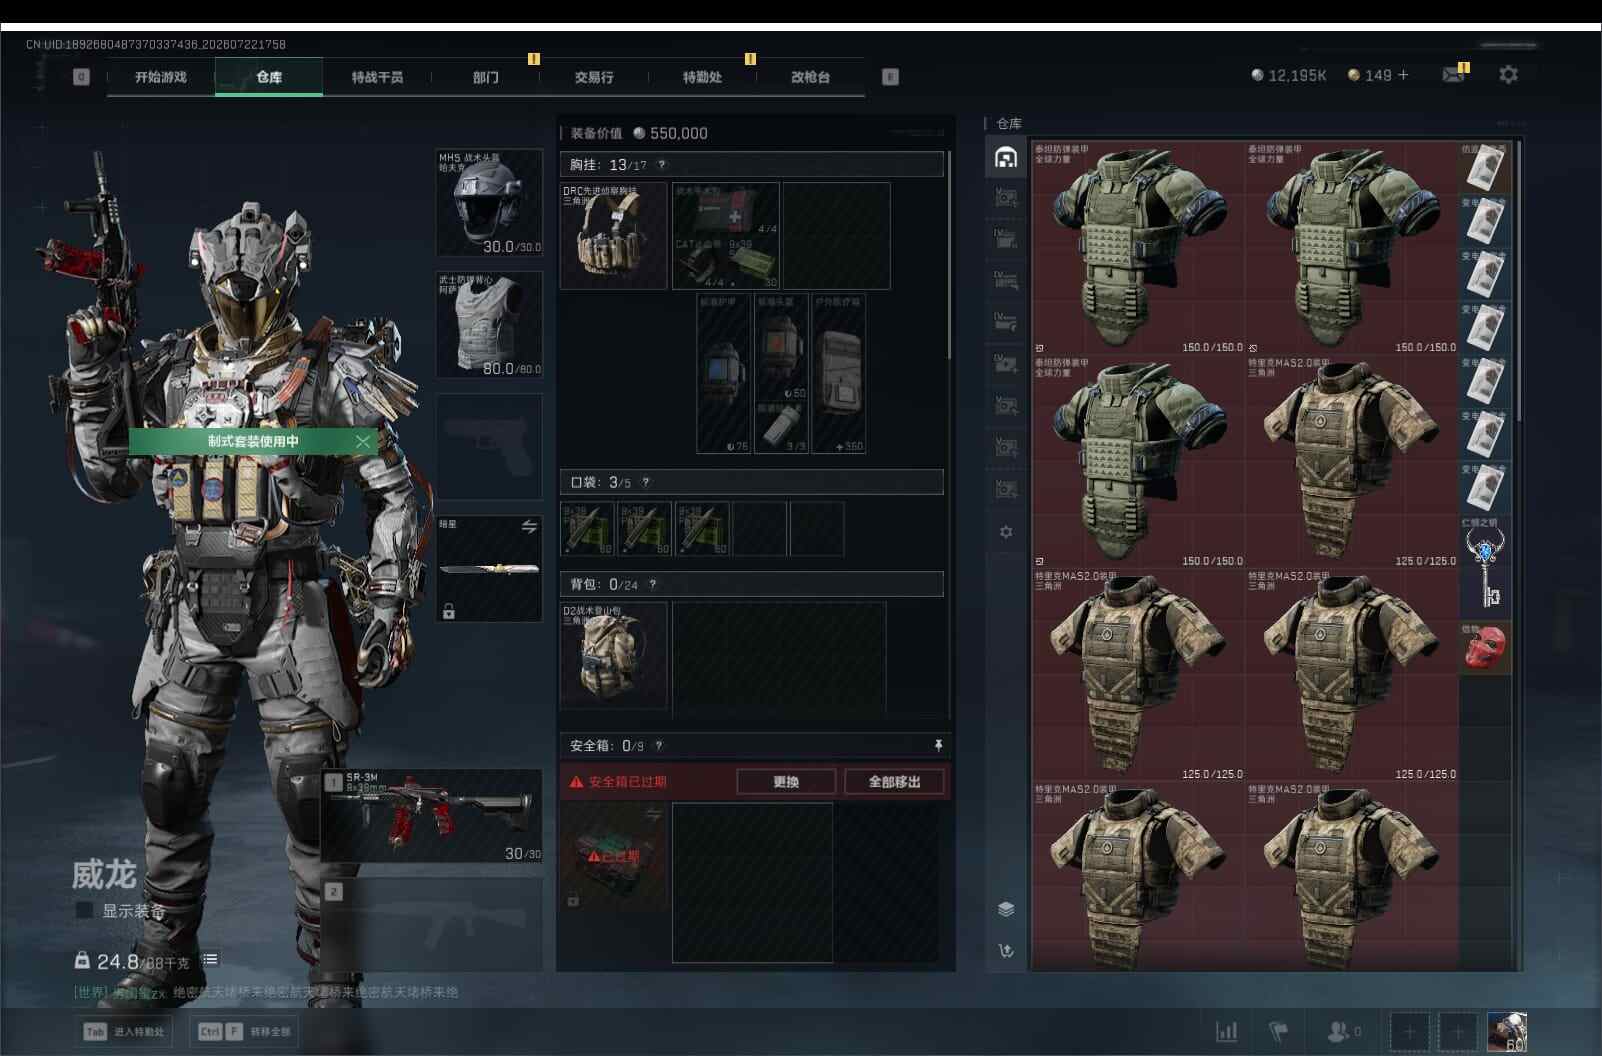The image size is (1602, 1056).
Task: Click the 仓库 panel title above the grid
Action: click(1009, 124)
